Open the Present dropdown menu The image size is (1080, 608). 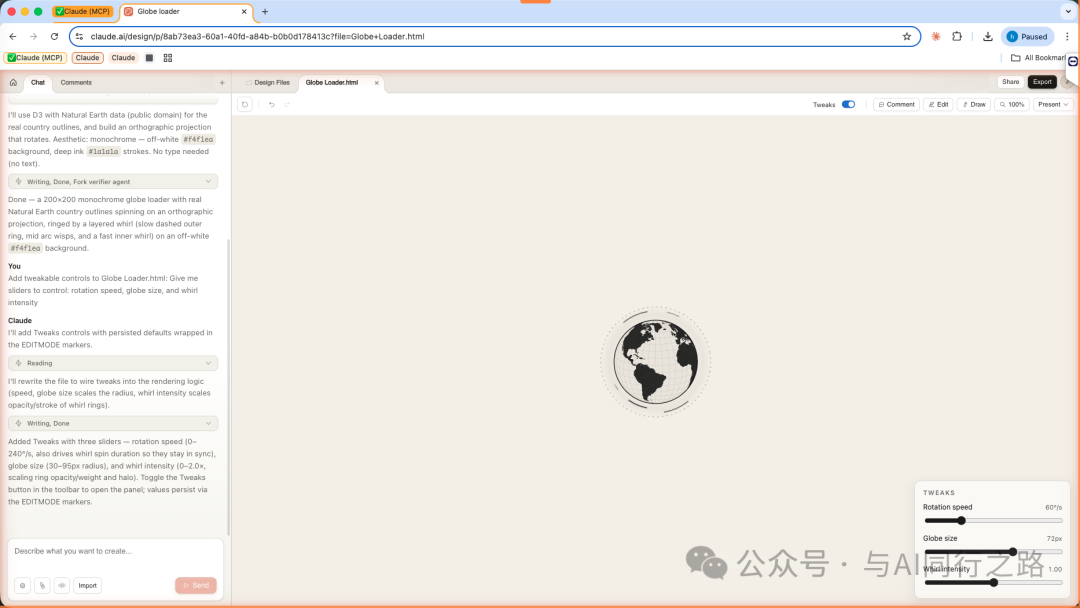[1053, 104]
